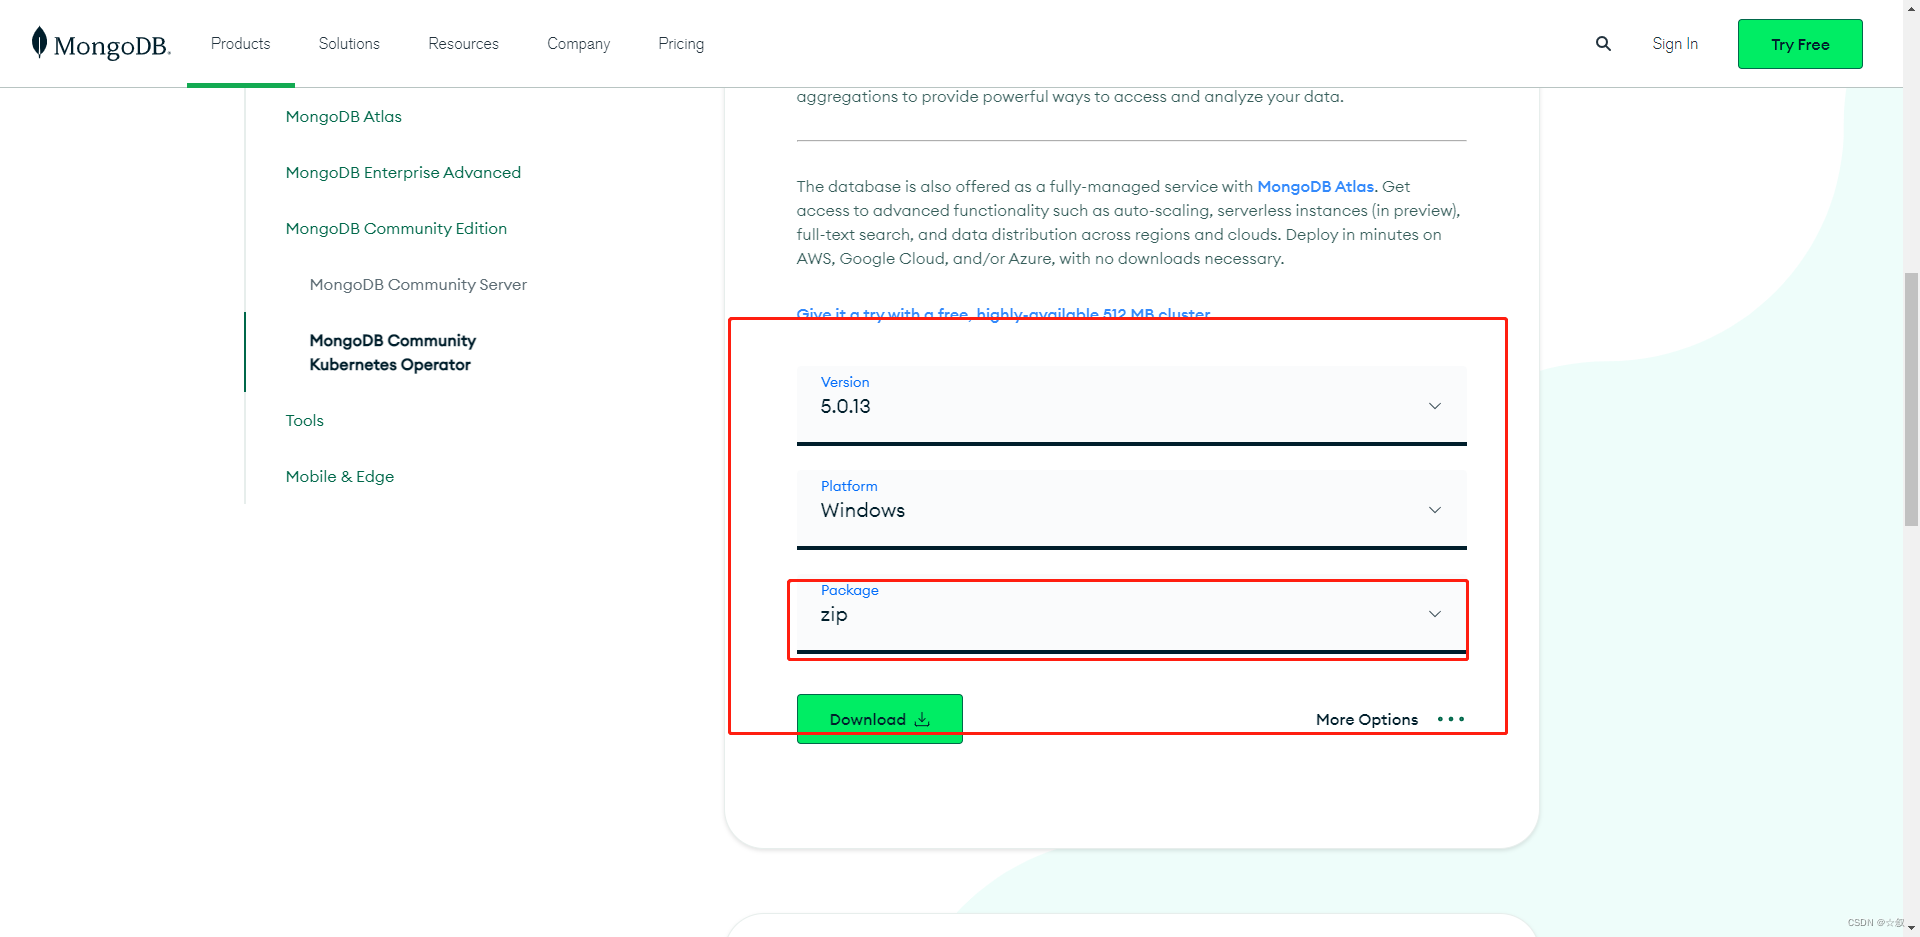
Task: Expand the Version 5.0.13 dropdown
Action: (1131, 405)
